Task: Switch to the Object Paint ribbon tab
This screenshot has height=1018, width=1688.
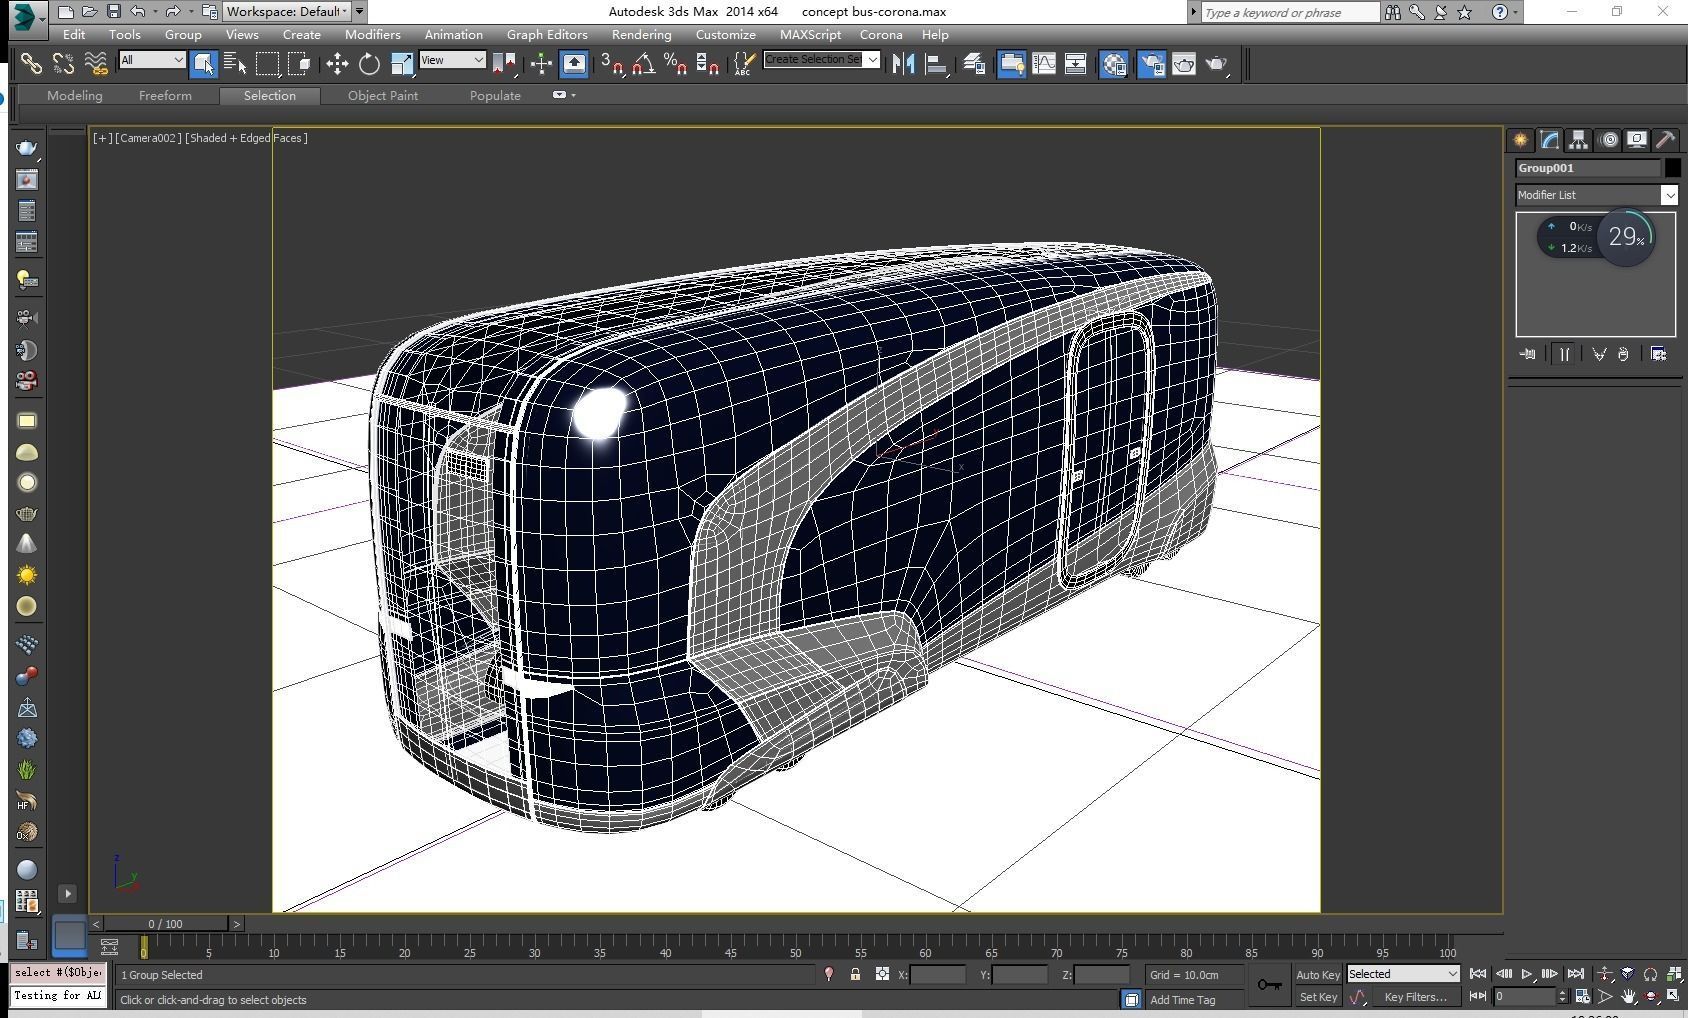Action: coord(383,96)
